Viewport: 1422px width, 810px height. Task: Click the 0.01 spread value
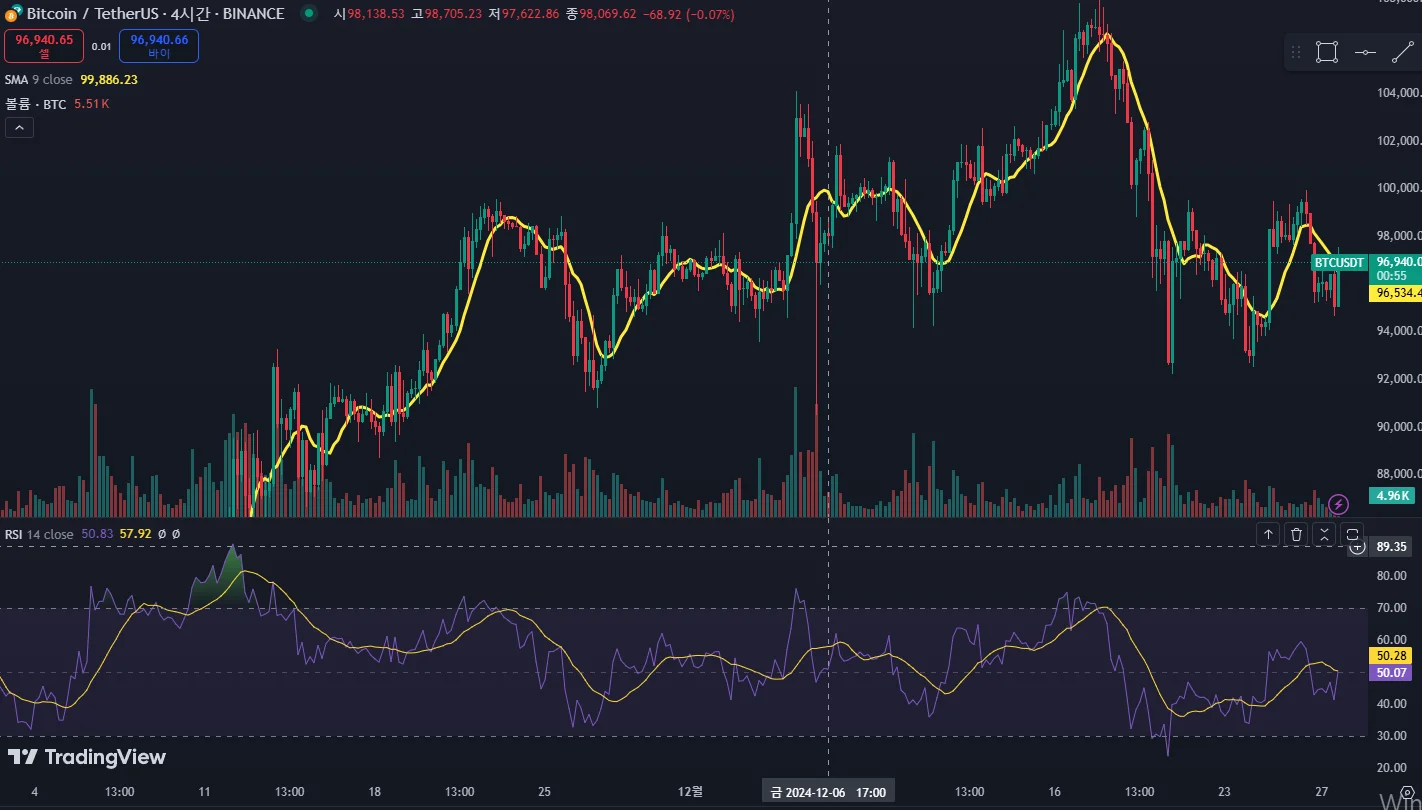pyautogui.click(x=101, y=47)
